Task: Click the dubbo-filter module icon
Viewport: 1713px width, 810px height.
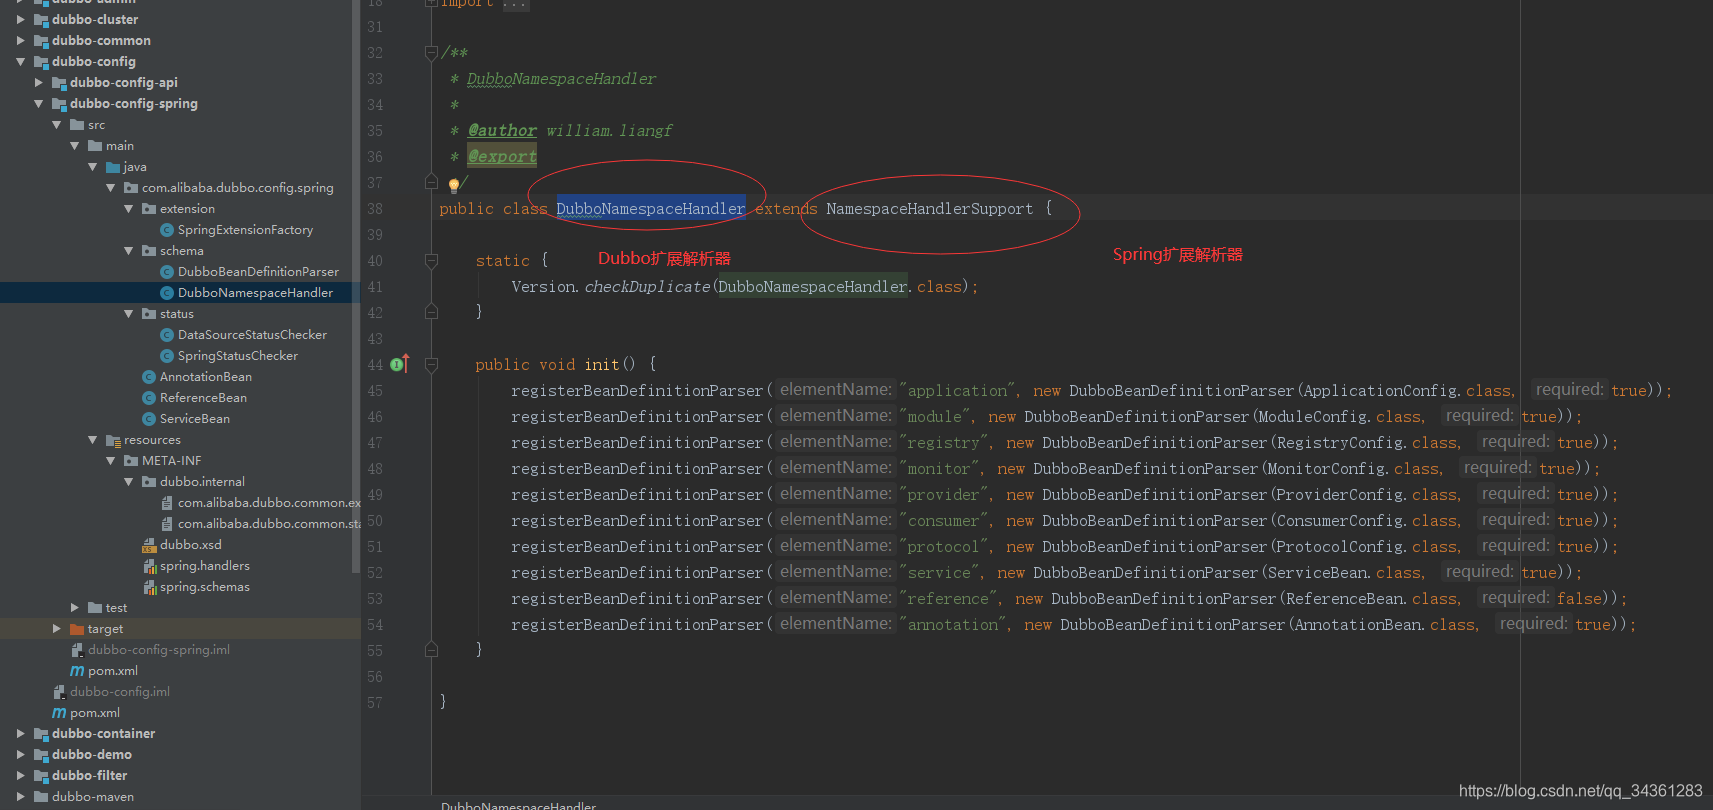Action: click(x=41, y=776)
